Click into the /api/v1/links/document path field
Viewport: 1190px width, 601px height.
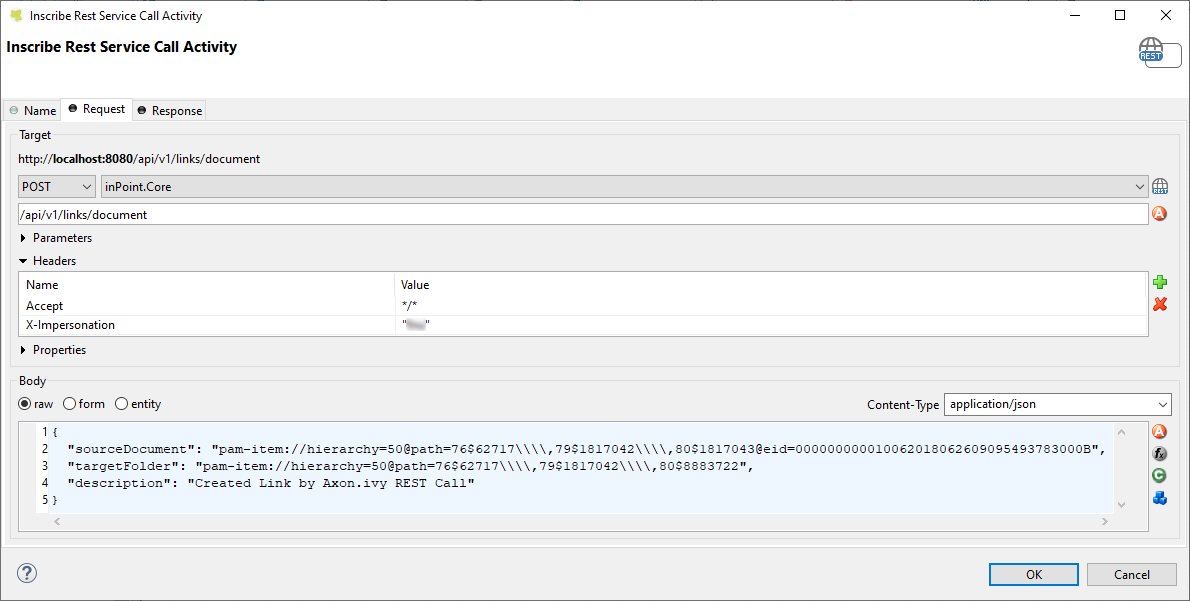click(x=583, y=214)
